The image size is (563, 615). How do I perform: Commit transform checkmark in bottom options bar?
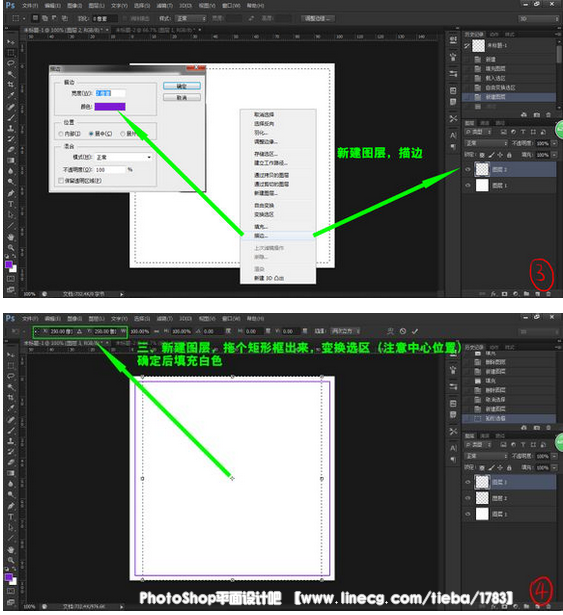click(x=415, y=331)
